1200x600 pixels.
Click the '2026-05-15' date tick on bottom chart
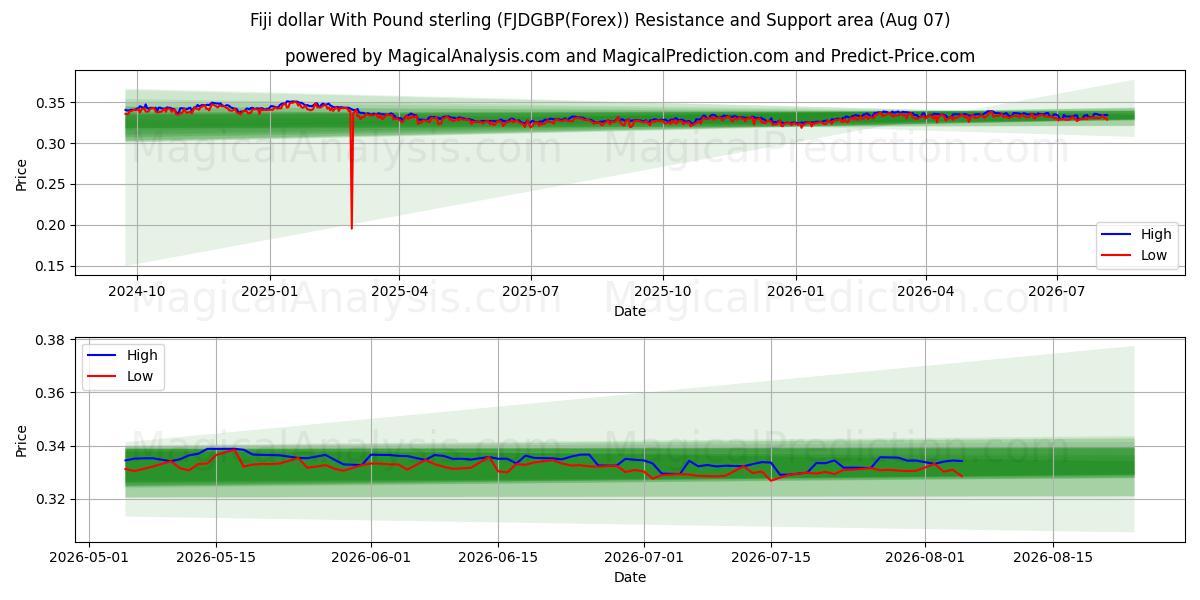tap(217, 557)
